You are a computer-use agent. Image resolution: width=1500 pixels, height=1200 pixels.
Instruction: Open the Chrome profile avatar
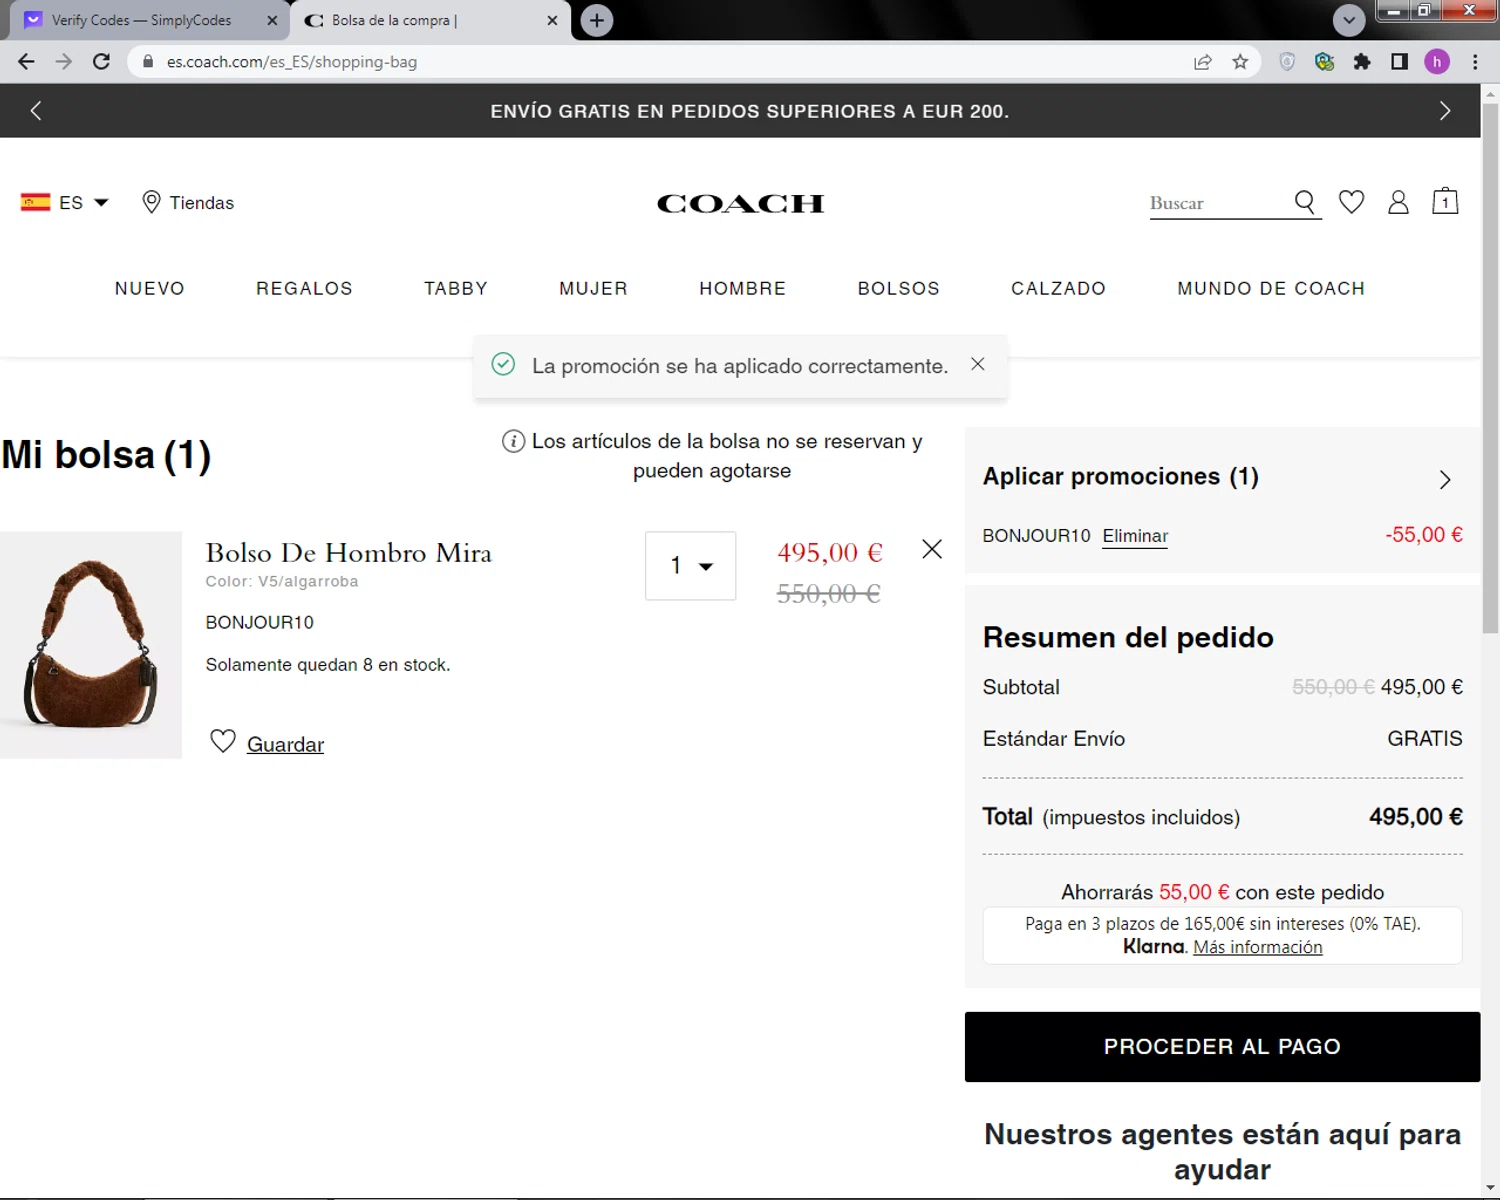tap(1437, 62)
